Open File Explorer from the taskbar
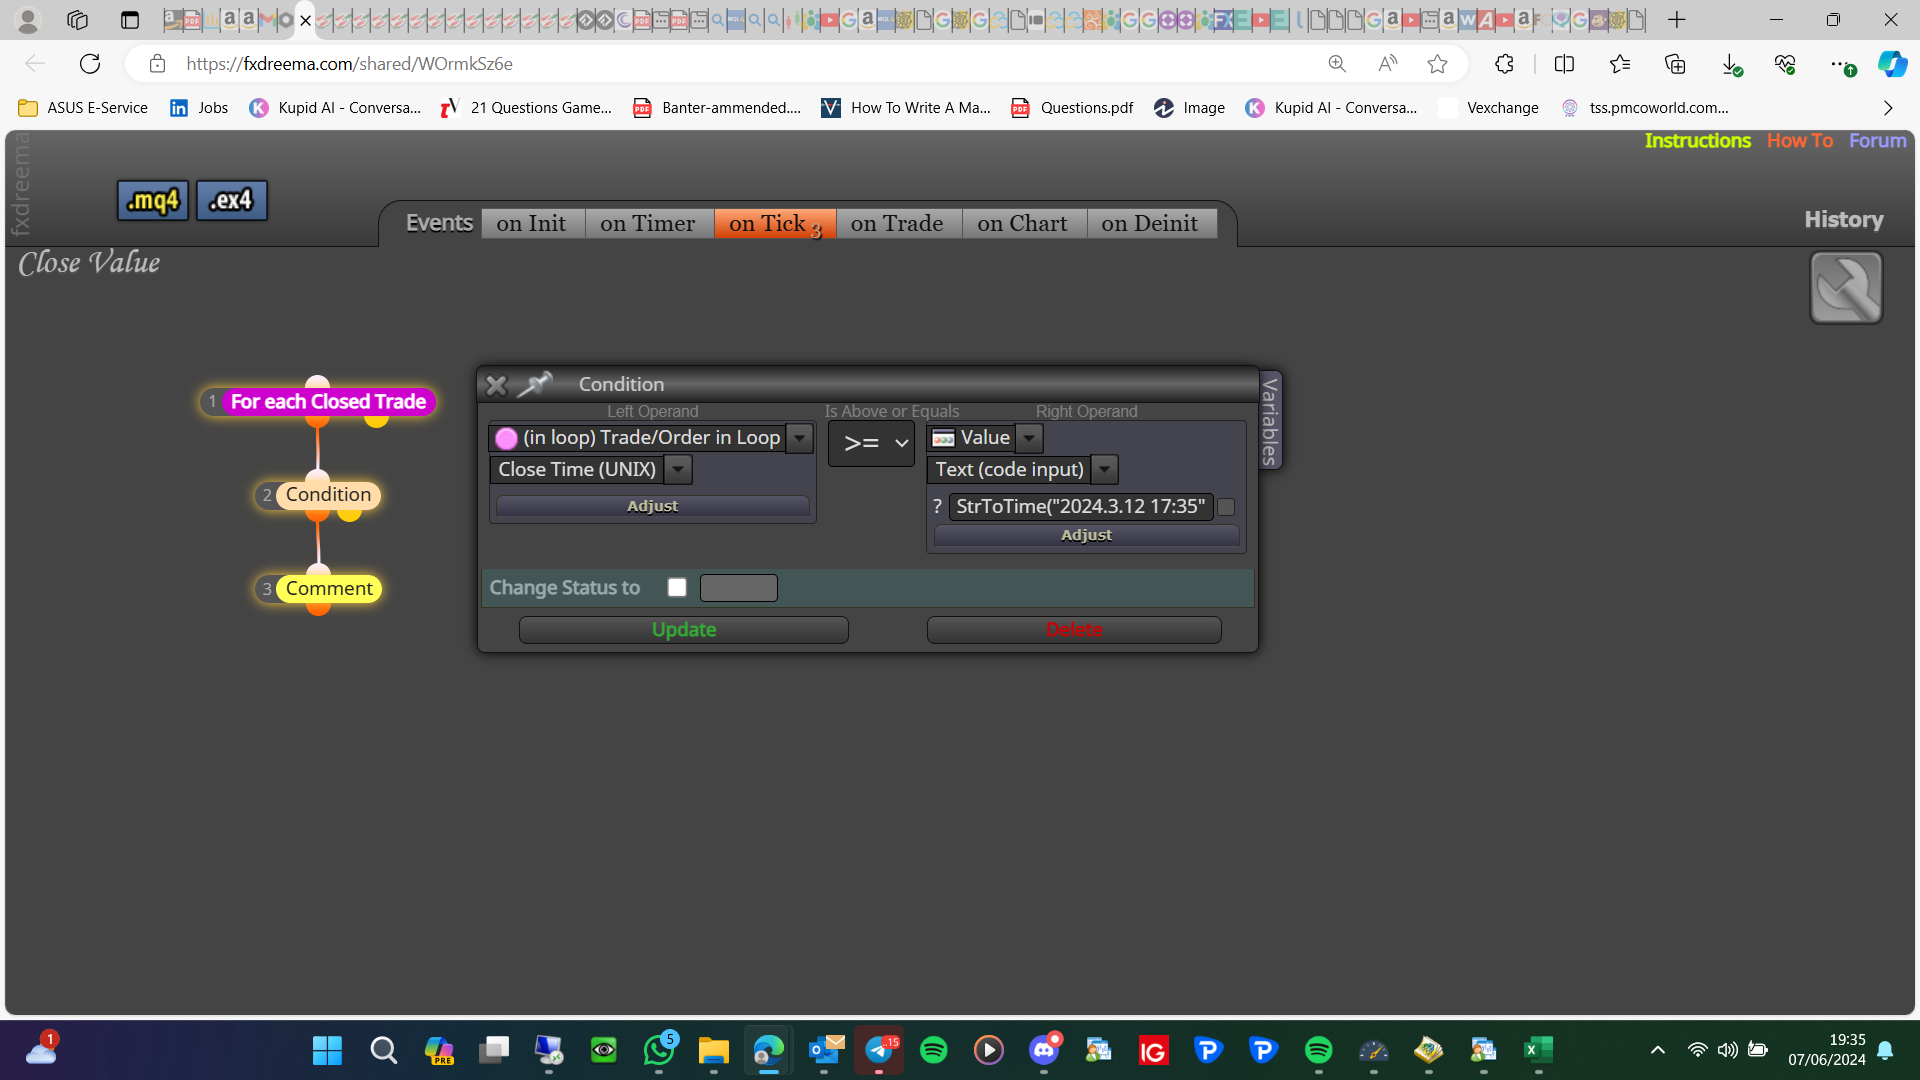The height and width of the screenshot is (1080, 1920). 714,1050
